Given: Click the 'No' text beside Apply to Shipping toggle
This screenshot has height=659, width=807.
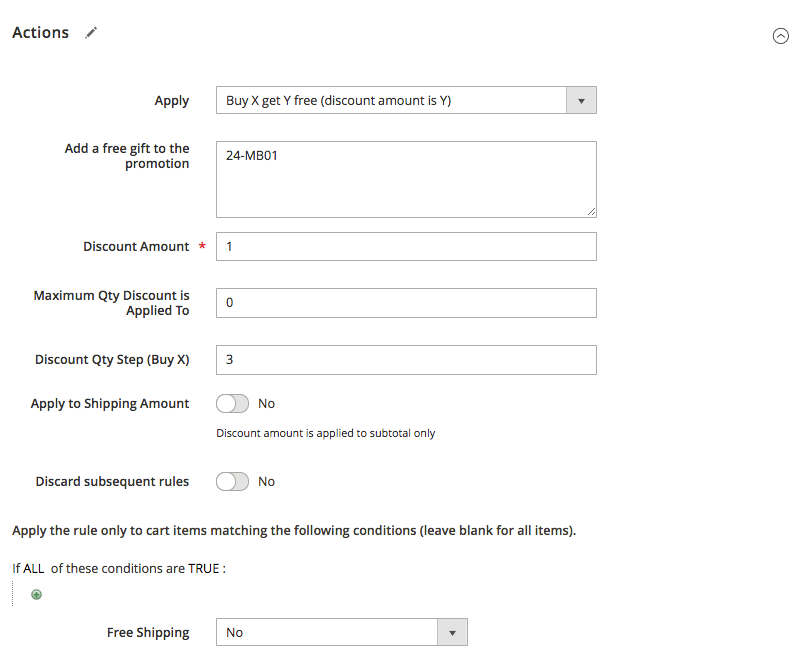Looking at the screenshot, I should point(266,404).
